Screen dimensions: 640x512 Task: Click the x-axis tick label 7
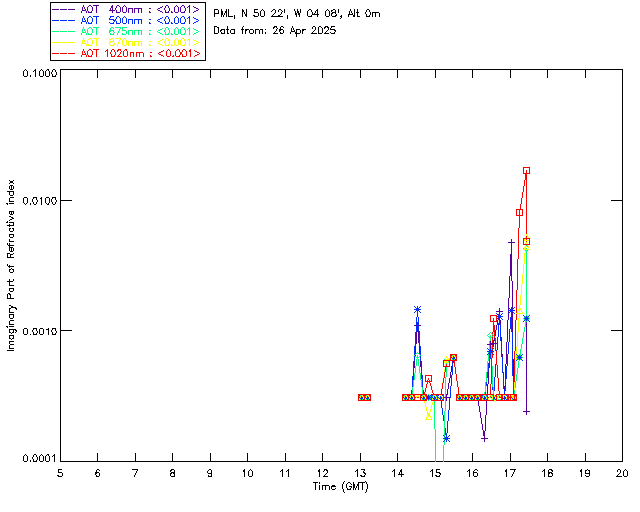135,473
